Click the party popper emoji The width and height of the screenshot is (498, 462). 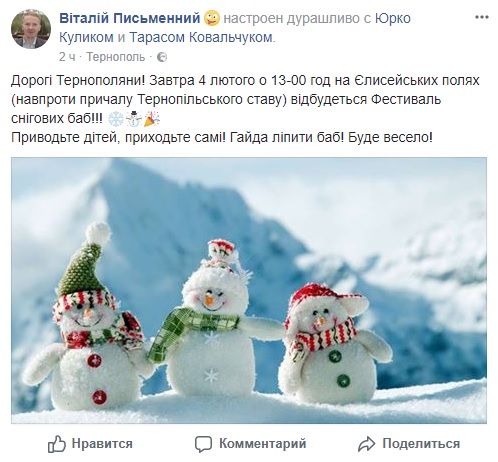(152, 119)
